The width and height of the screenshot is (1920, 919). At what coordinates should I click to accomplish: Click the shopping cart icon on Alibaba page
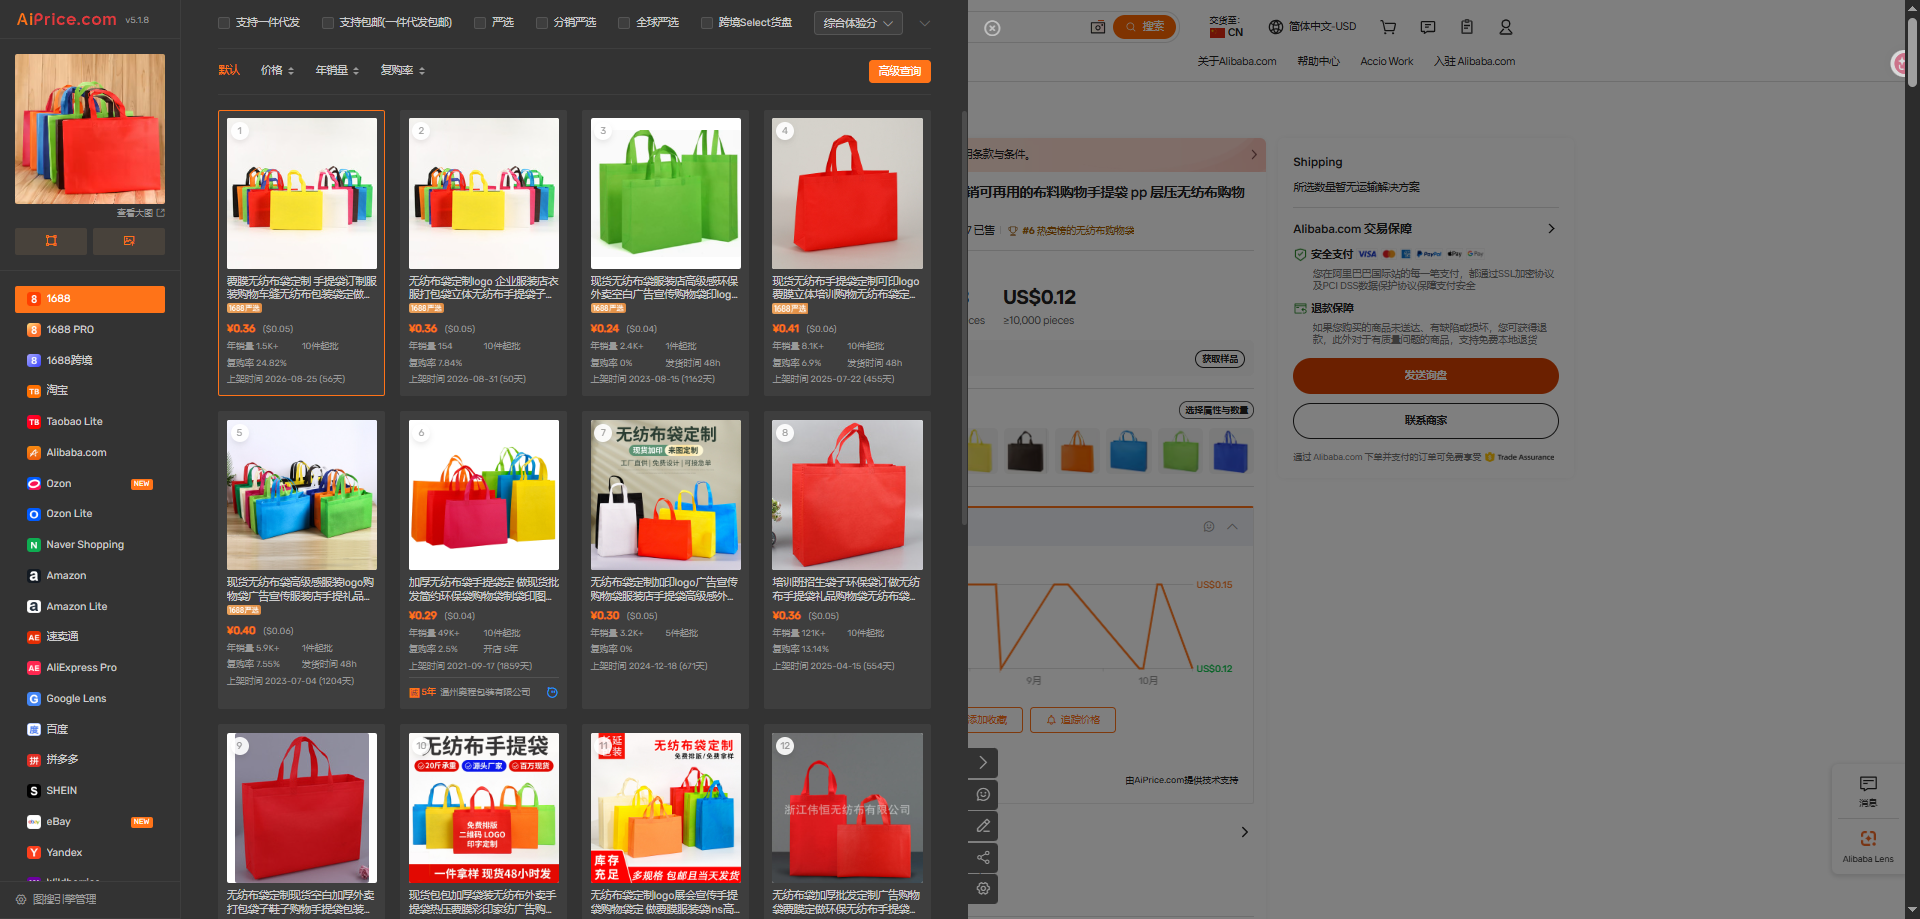[x=1388, y=27]
